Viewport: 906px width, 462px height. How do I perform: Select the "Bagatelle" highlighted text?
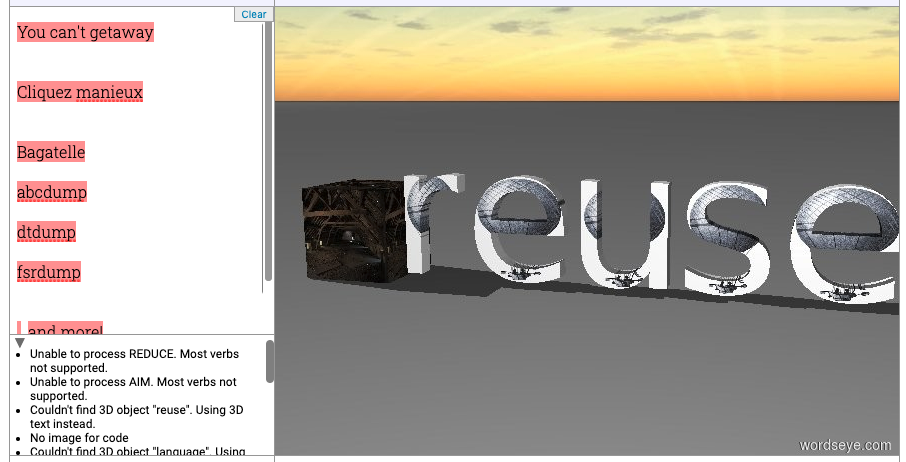click(51, 153)
